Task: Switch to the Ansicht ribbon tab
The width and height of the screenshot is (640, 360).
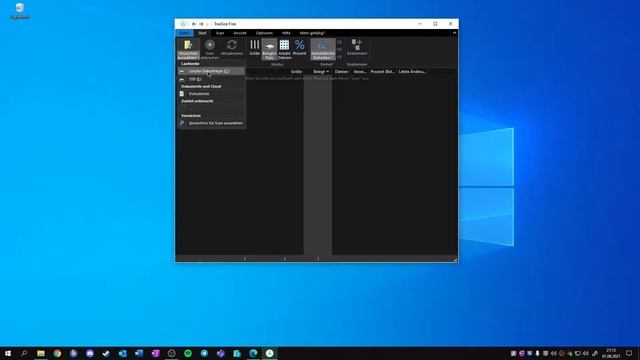Action: (x=240, y=33)
